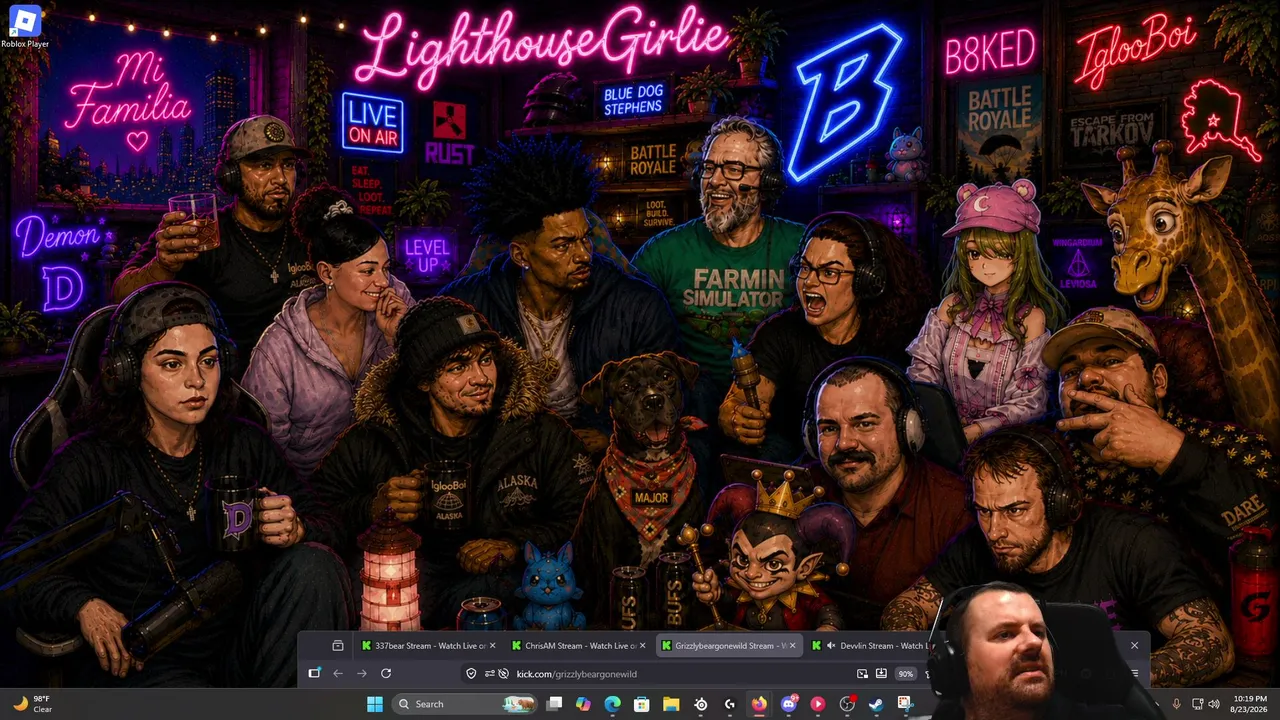The height and width of the screenshot is (720, 1280).
Task: Open Firefox recent browsing view button
Action: point(338,646)
